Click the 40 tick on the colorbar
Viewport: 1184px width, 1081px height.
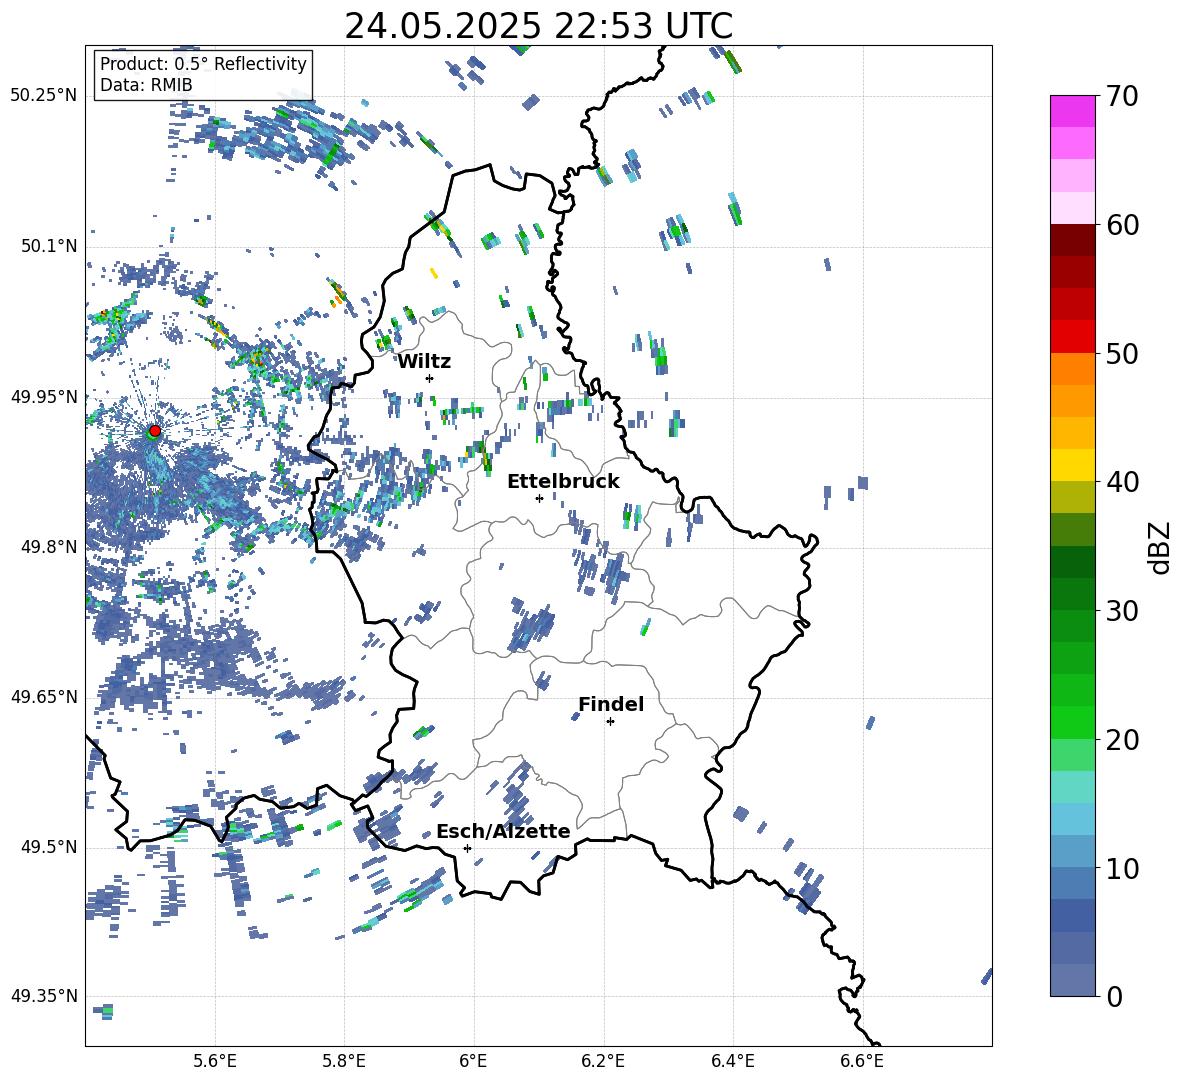point(1121,482)
